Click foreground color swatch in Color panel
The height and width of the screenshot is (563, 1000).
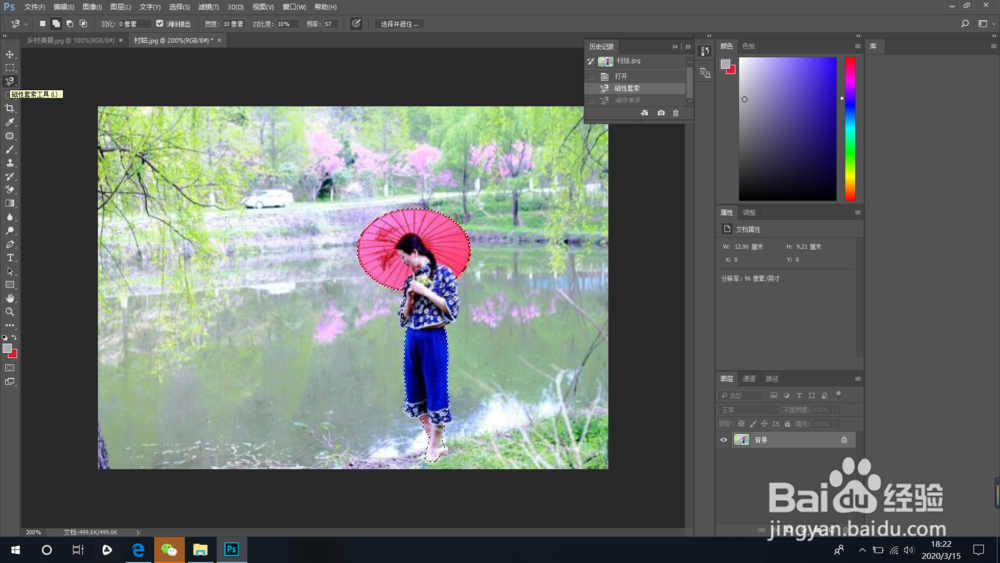click(725, 64)
